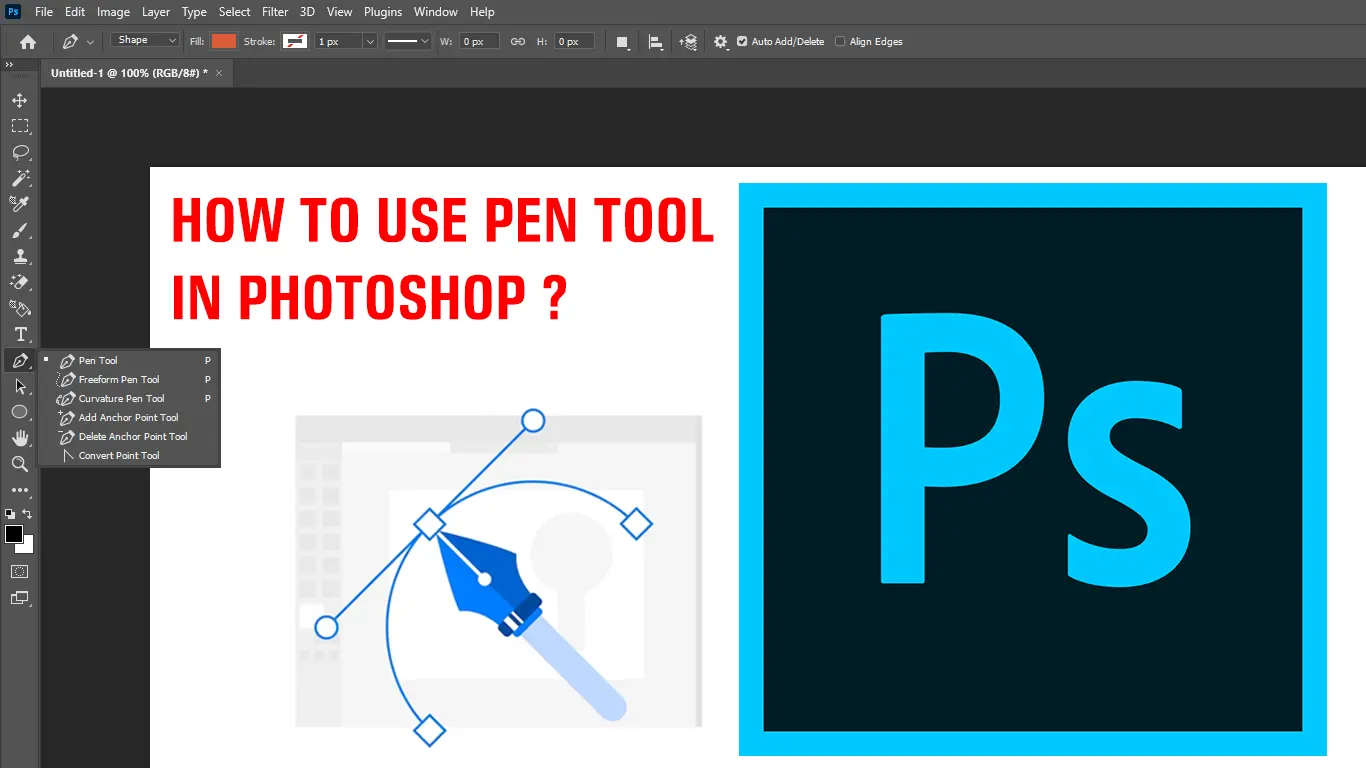Select the Clone Stamp tool
Screen dimensions: 1366x768
pos(20,256)
